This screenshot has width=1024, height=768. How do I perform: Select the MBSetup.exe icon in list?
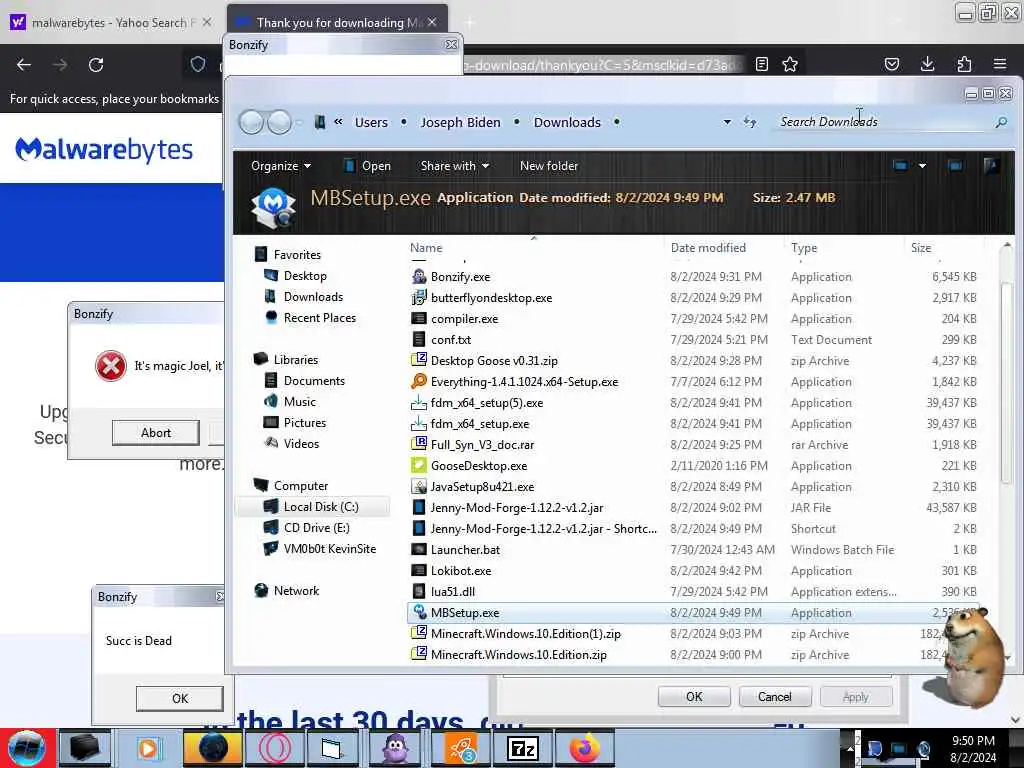point(419,613)
